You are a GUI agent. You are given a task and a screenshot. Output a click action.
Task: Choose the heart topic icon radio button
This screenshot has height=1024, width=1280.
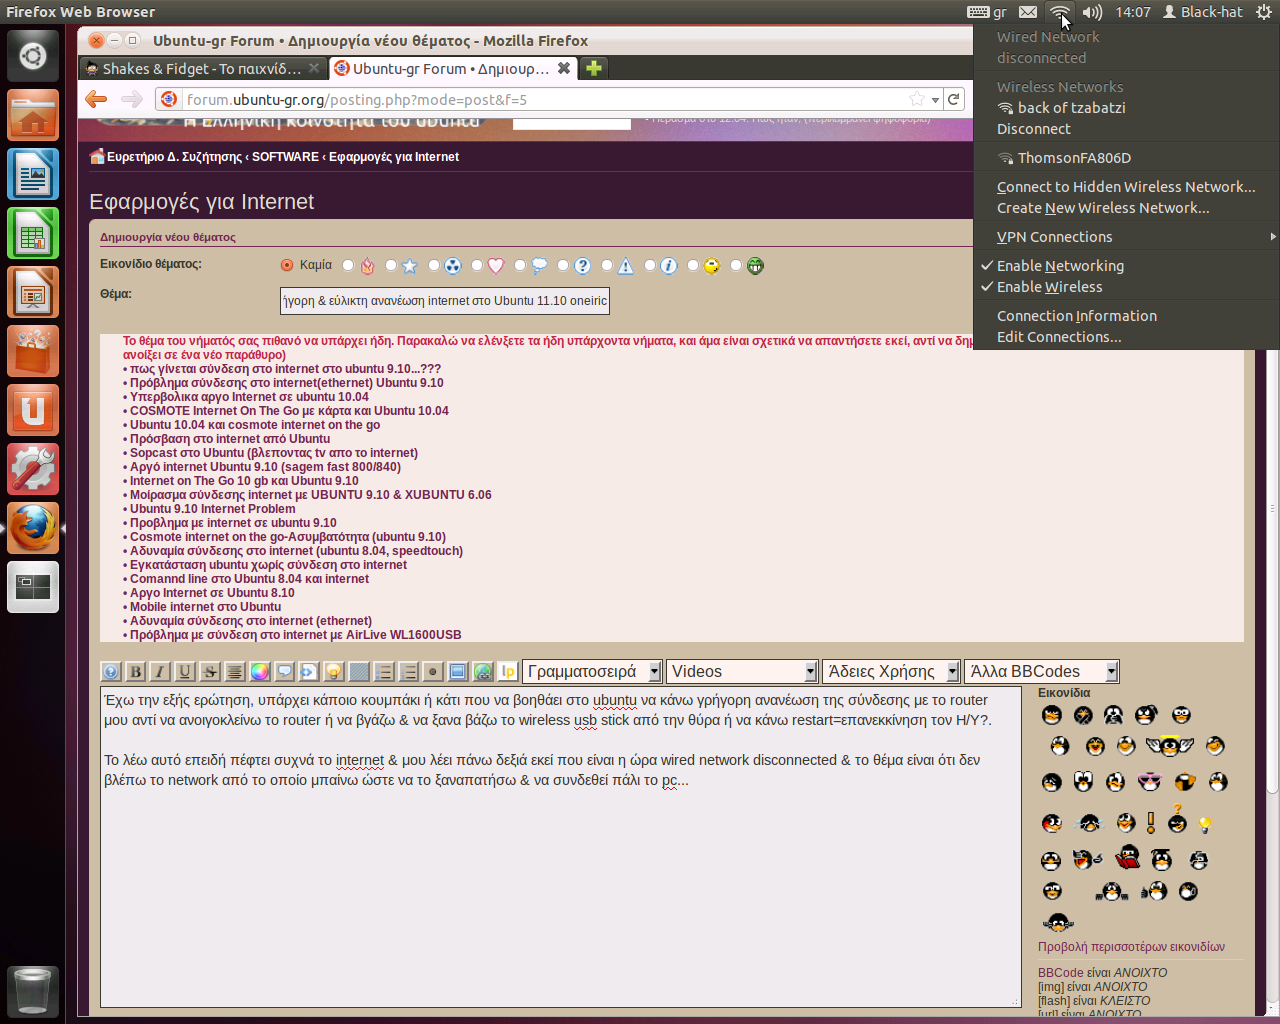pyautogui.click(x=477, y=265)
